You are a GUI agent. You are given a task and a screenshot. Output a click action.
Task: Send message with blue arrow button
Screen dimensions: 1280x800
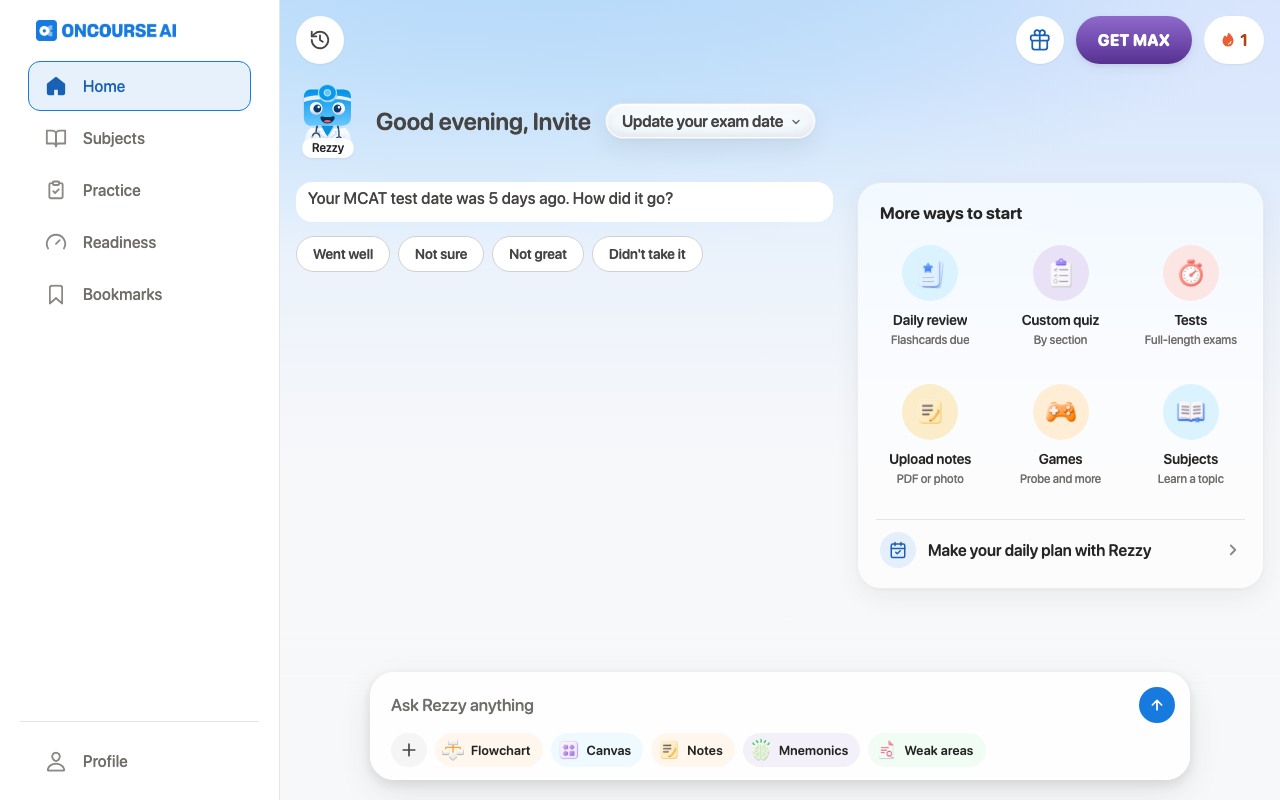coord(1157,705)
